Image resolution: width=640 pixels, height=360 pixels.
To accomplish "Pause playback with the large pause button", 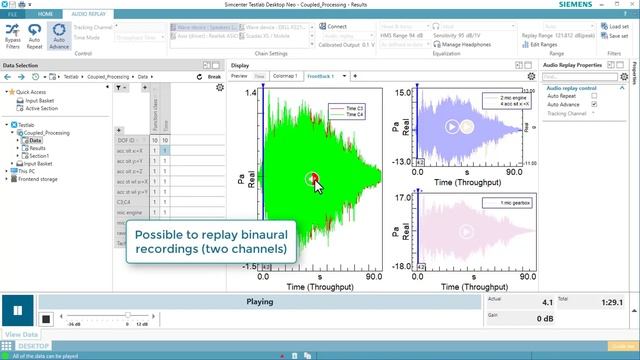I will pos(18,311).
